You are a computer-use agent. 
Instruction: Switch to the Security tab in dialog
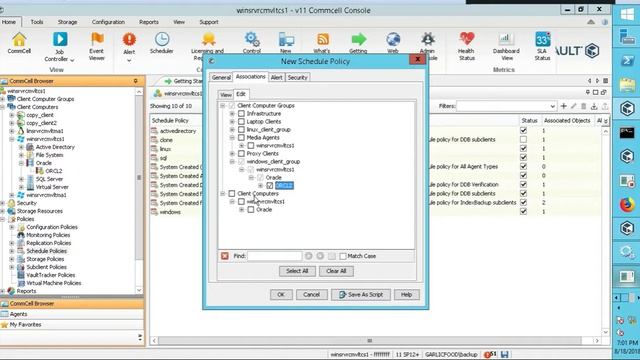tap(297, 77)
